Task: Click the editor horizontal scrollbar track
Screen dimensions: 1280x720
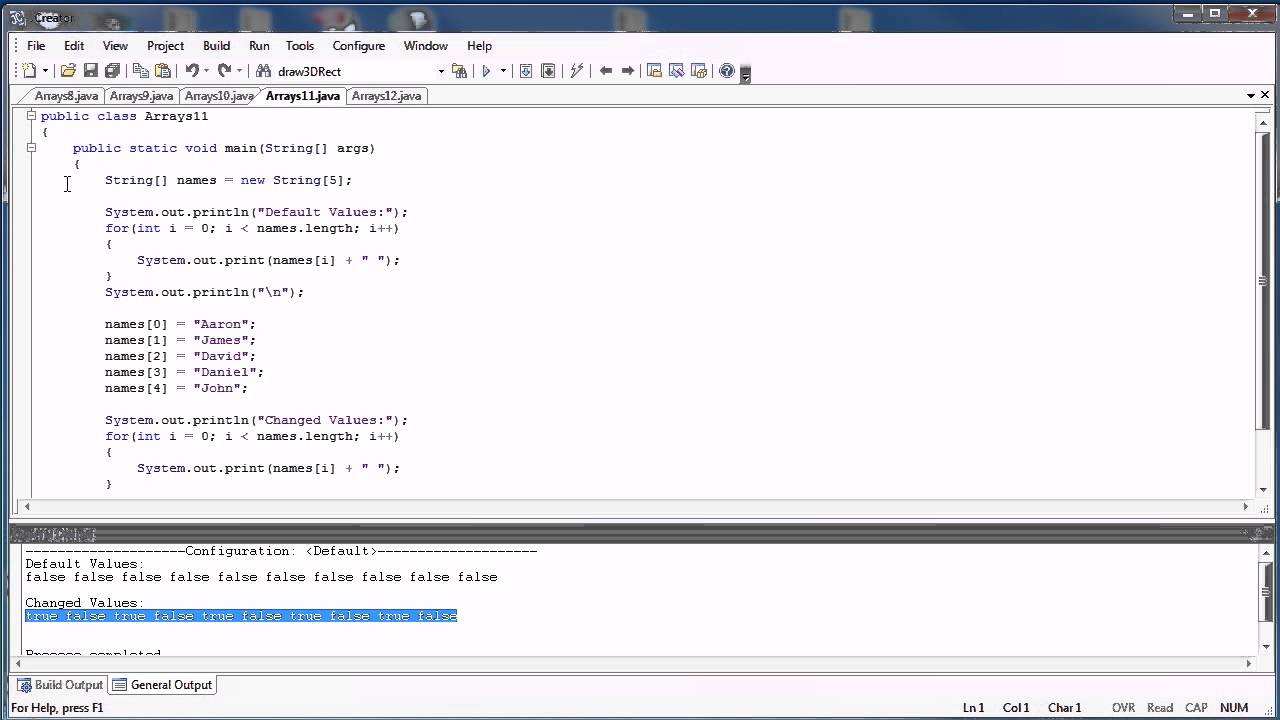Action: [636, 507]
